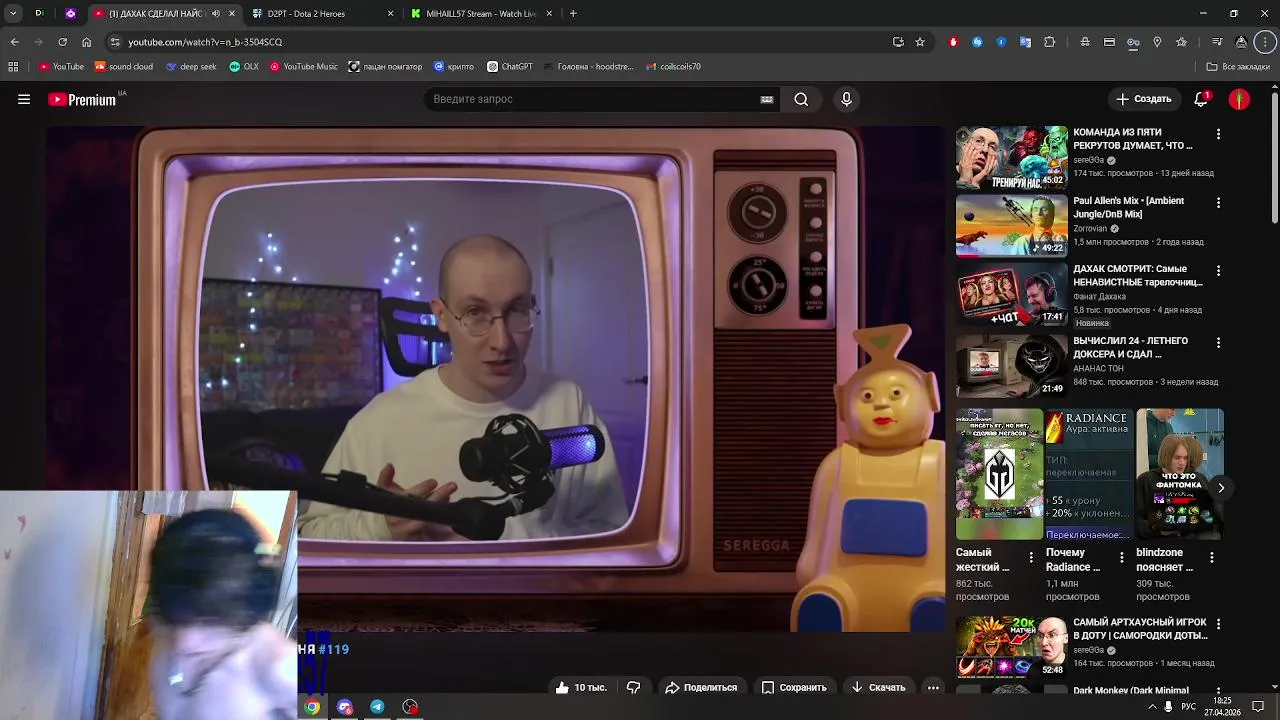Open the blue shield extension
The width and height of the screenshot is (1280, 720).
click(1001, 42)
